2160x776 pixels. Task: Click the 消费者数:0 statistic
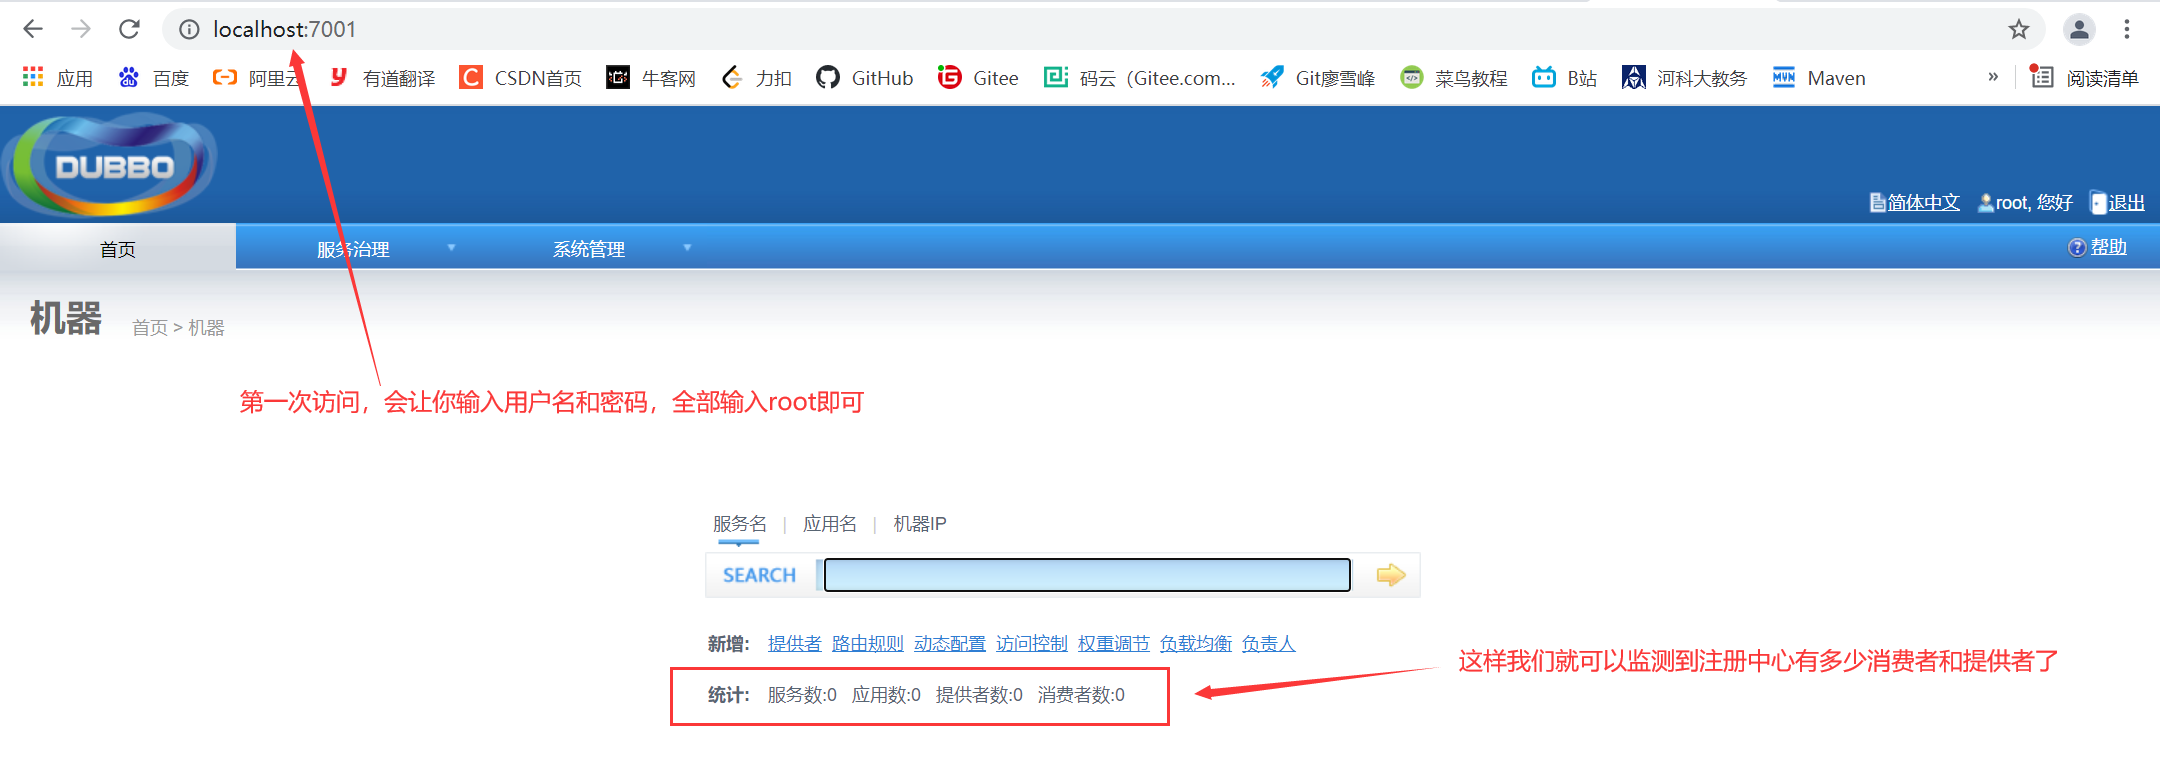tap(1081, 695)
